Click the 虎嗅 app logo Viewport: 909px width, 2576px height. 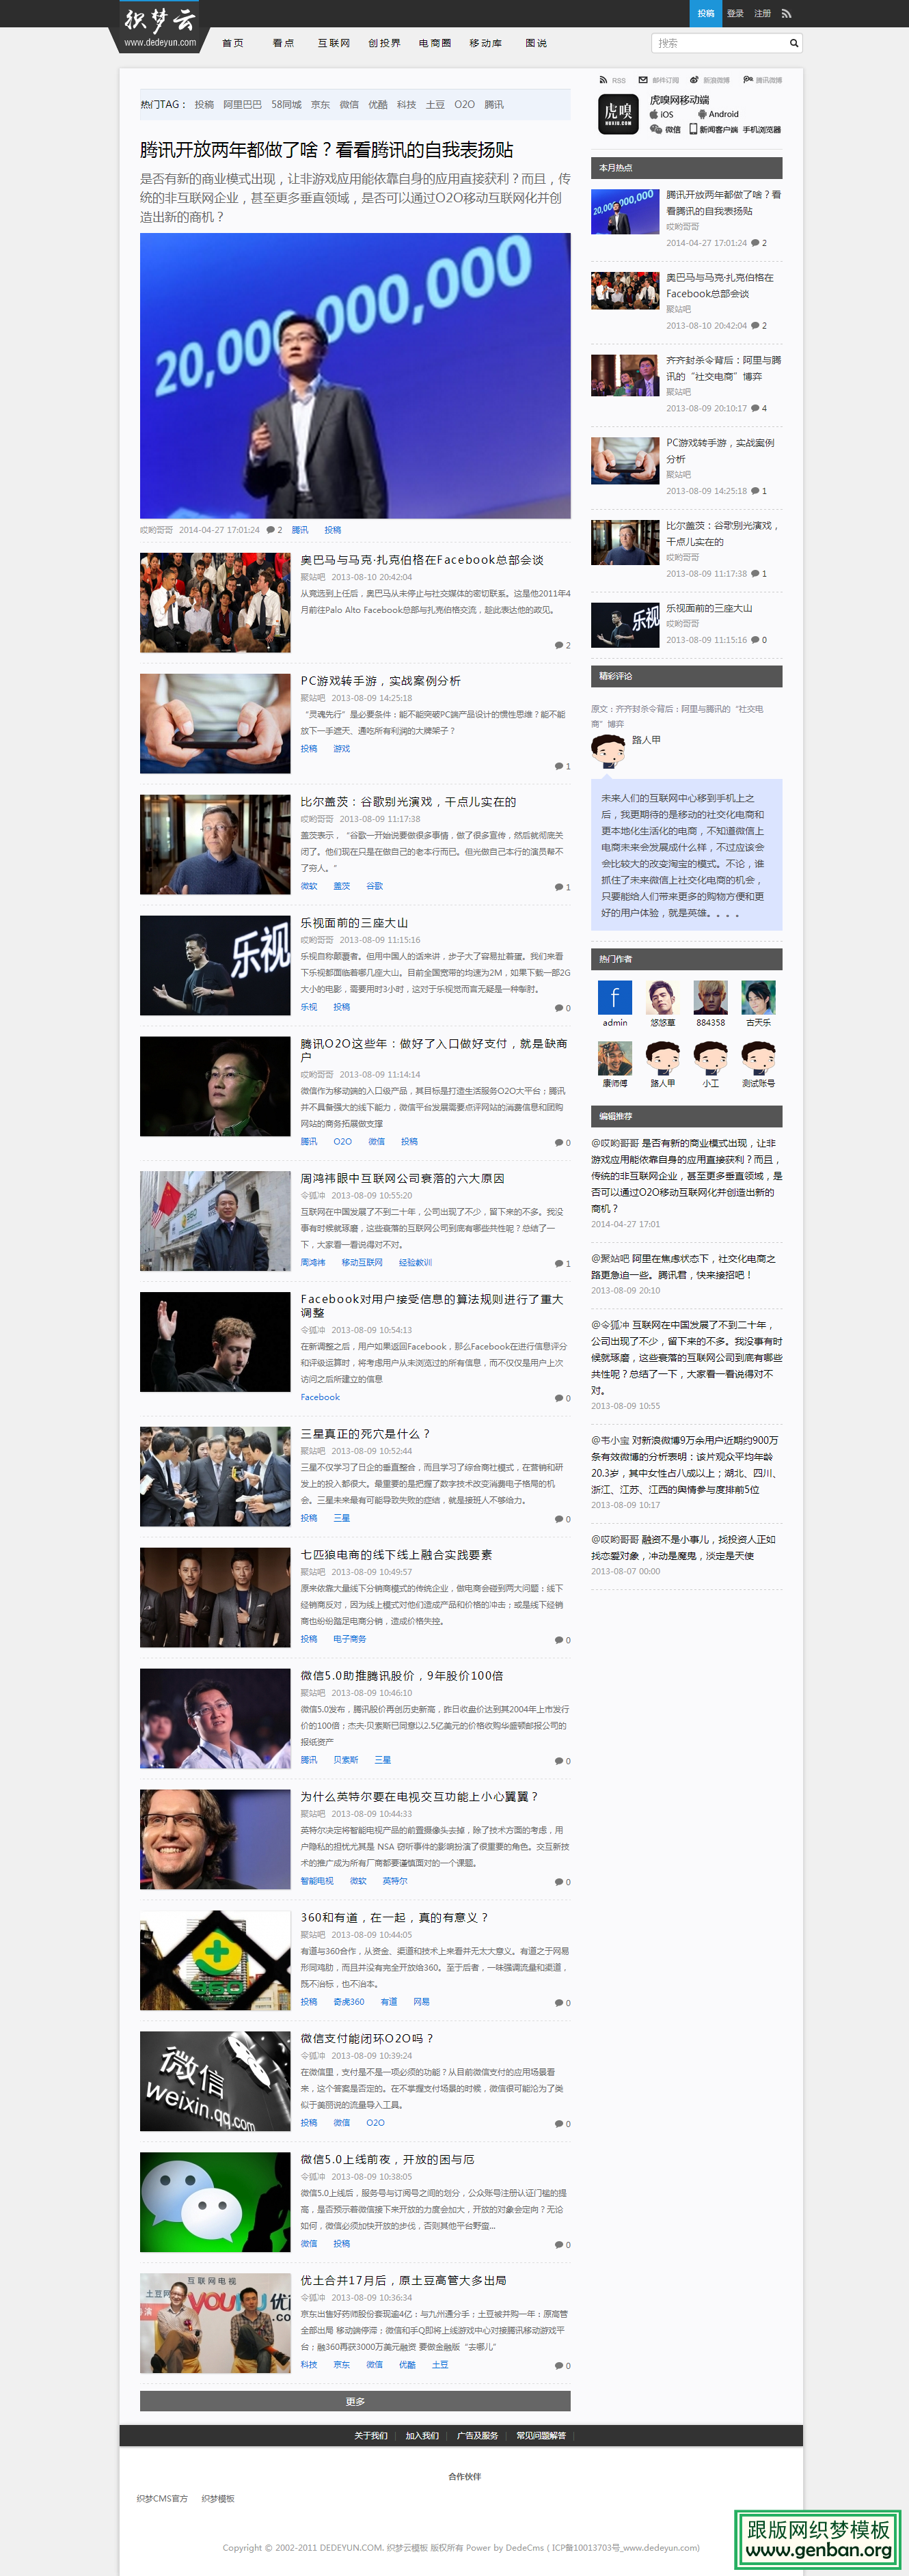618,114
